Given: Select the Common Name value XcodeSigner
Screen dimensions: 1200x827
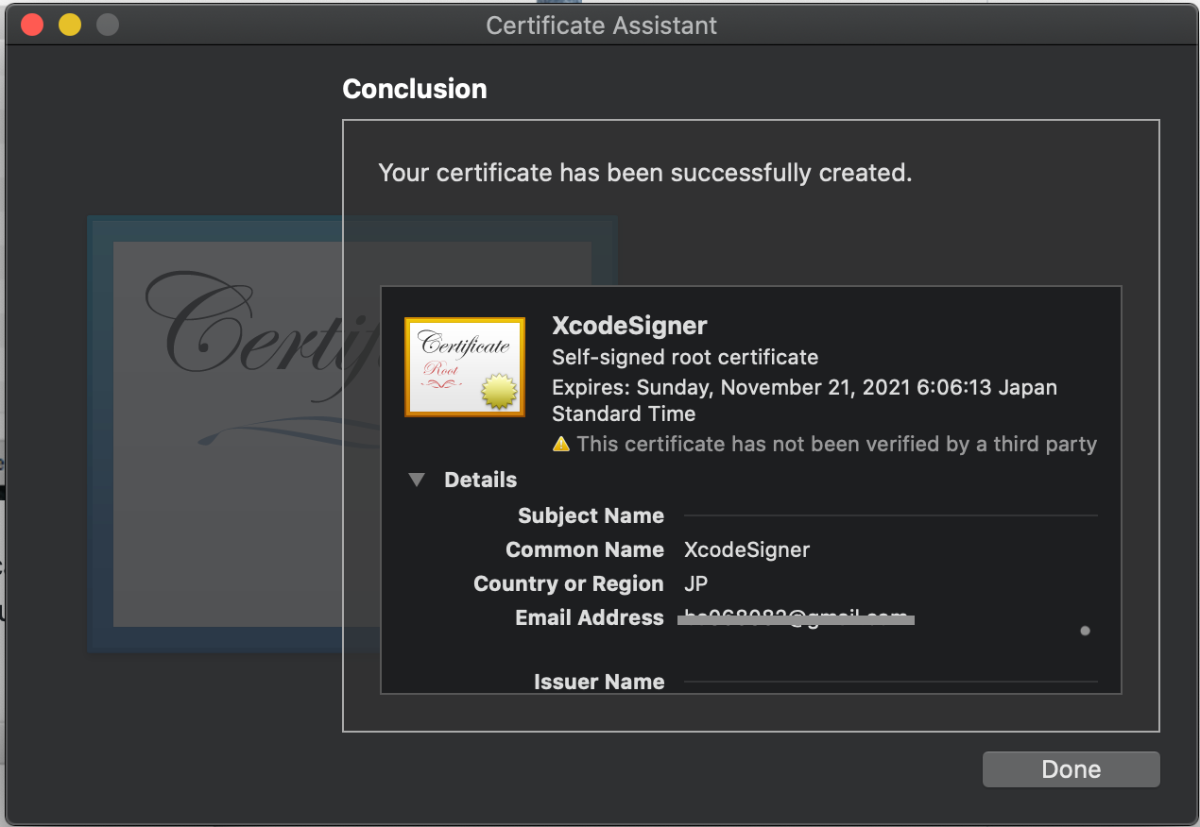Looking at the screenshot, I should pyautogui.click(x=747, y=550).
